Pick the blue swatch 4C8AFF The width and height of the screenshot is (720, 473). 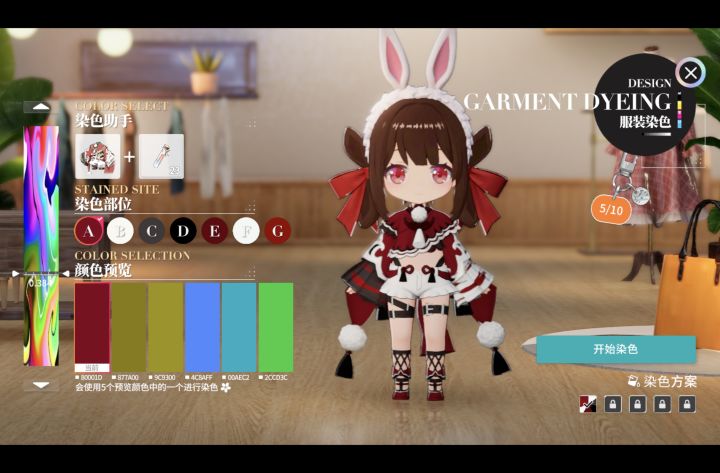point(202,327)
